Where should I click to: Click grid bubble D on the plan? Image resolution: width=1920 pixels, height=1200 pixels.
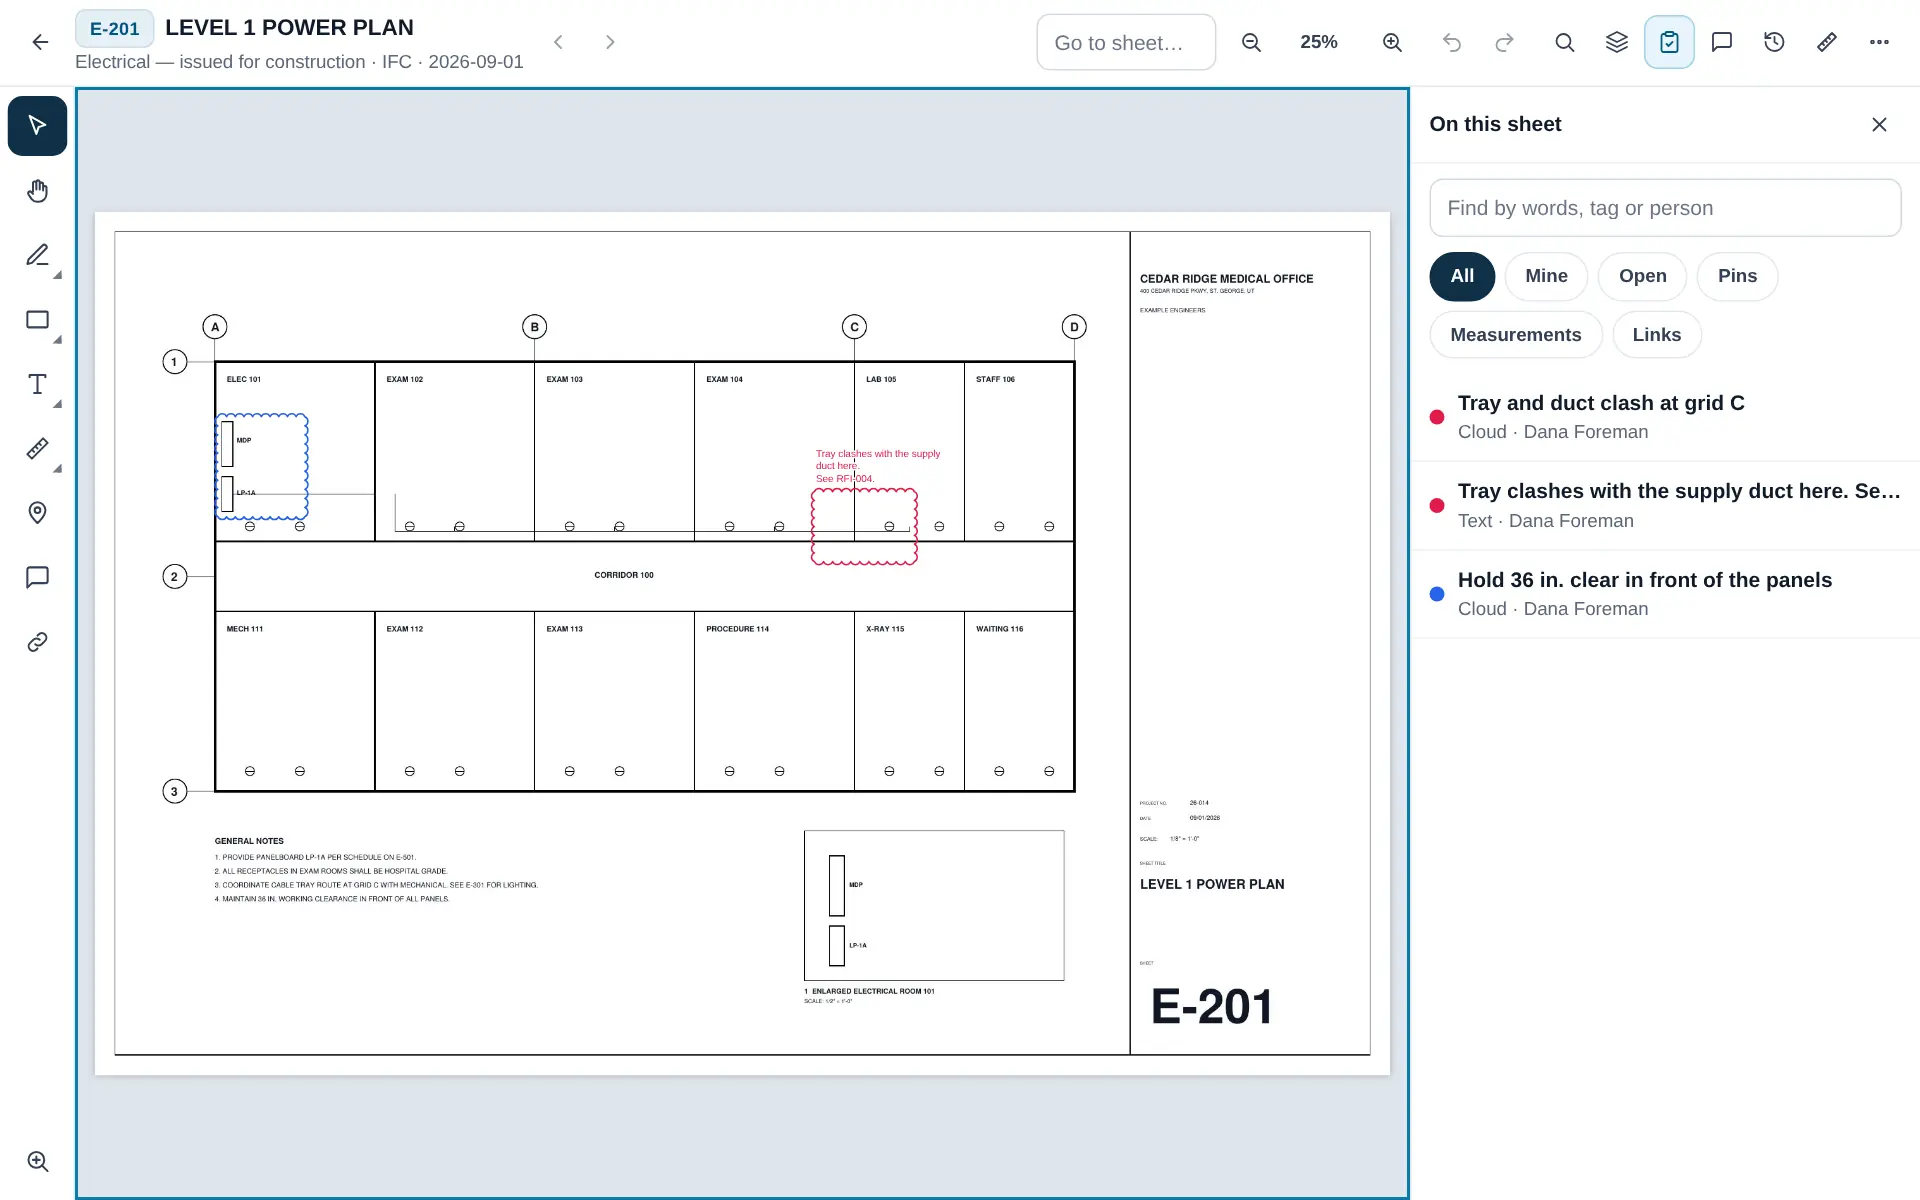click(x=1074, y=327)
